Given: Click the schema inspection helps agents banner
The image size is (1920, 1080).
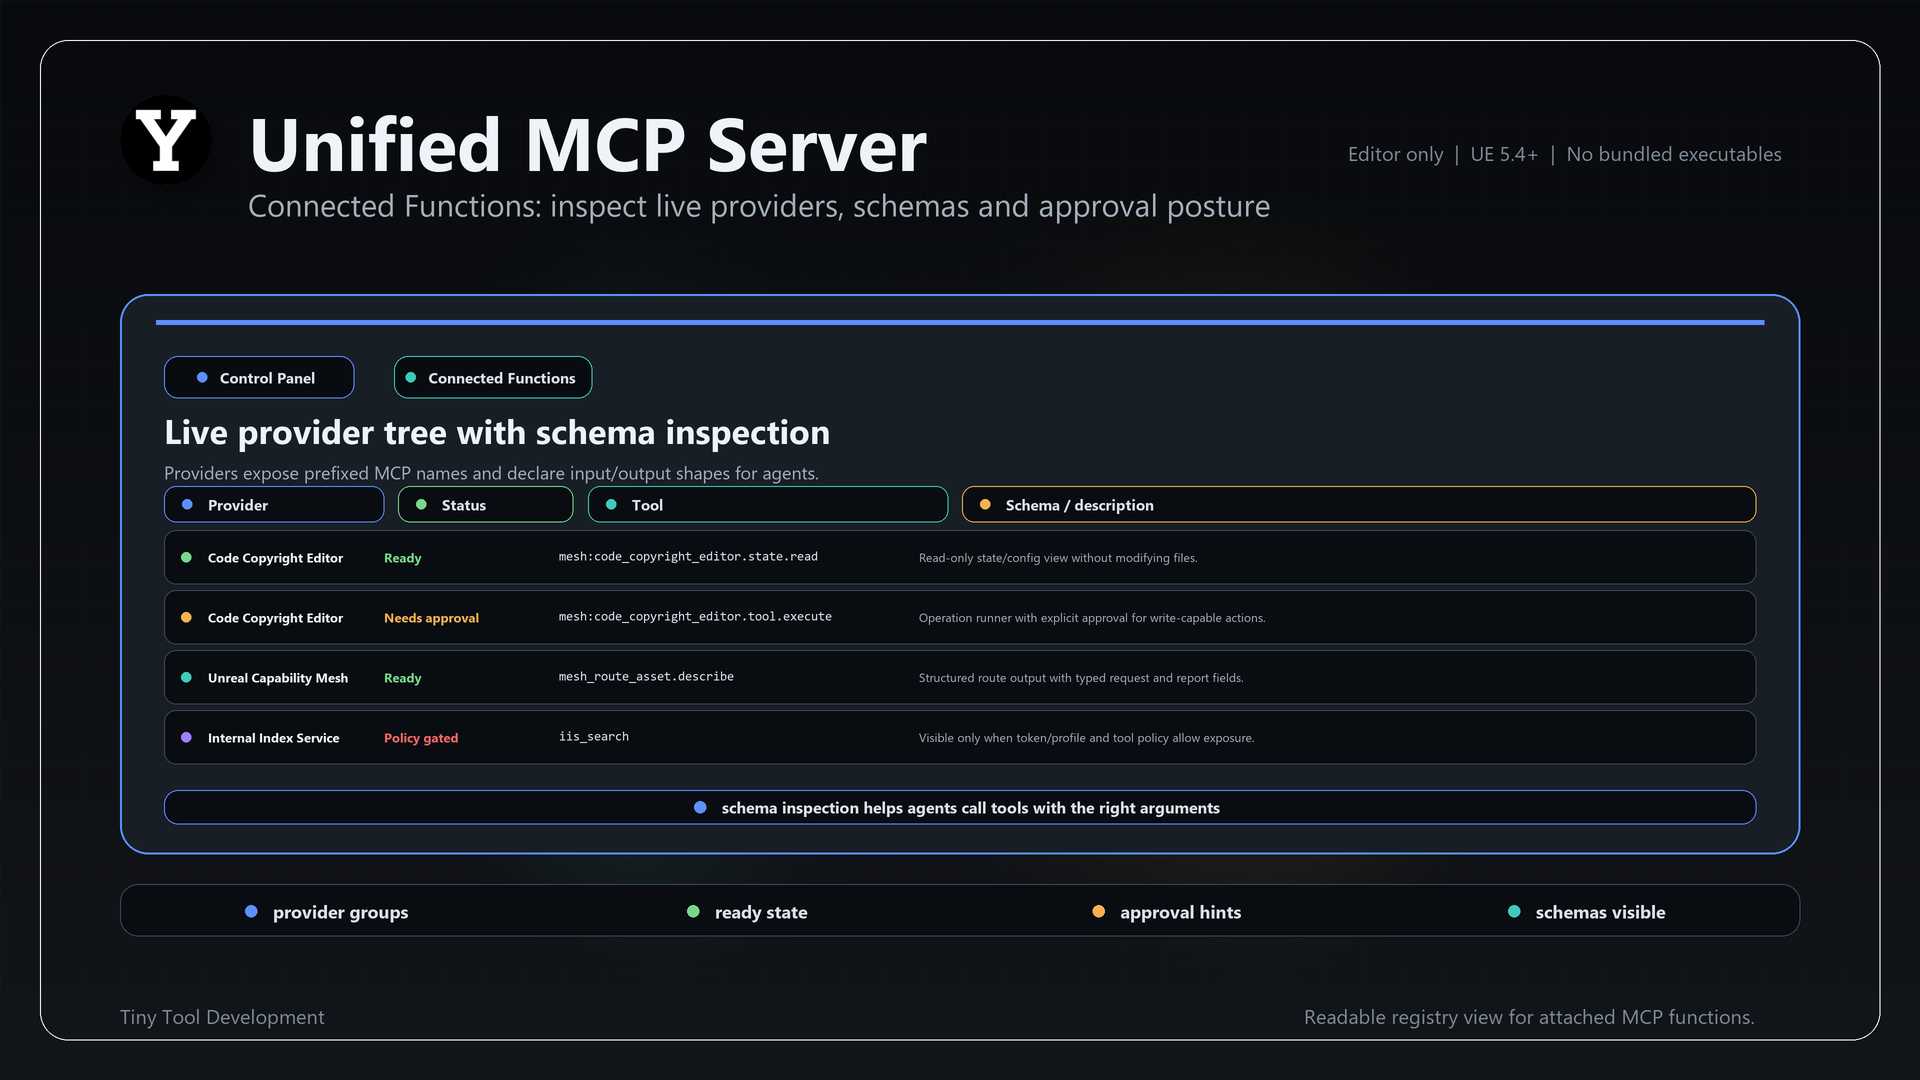Looking at the screenshot, I should click(960, 808).
